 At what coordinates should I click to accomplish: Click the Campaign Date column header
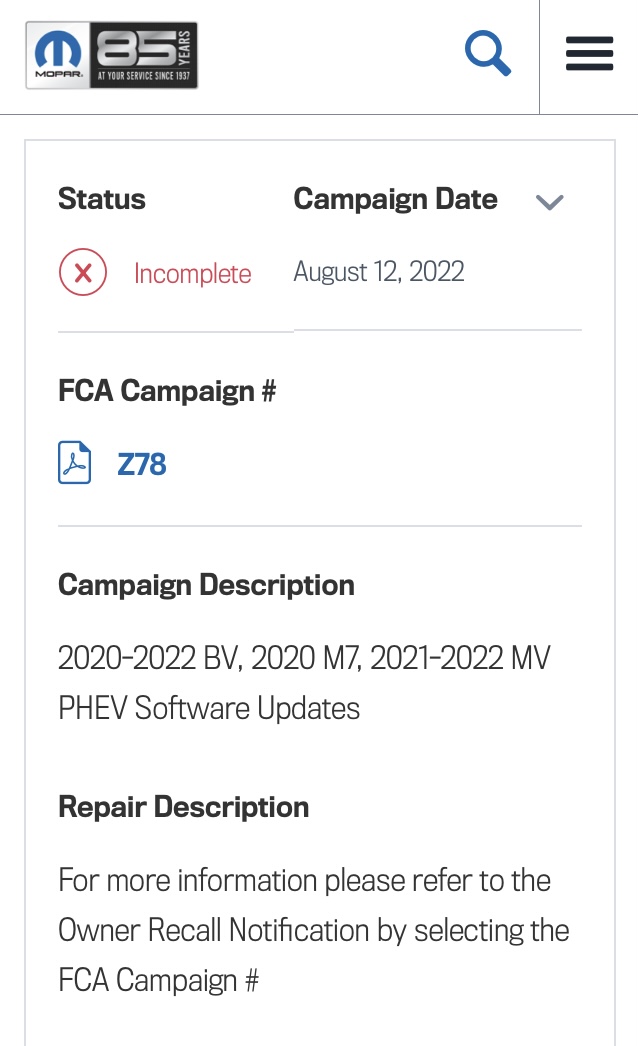click(x=395, y=199)
